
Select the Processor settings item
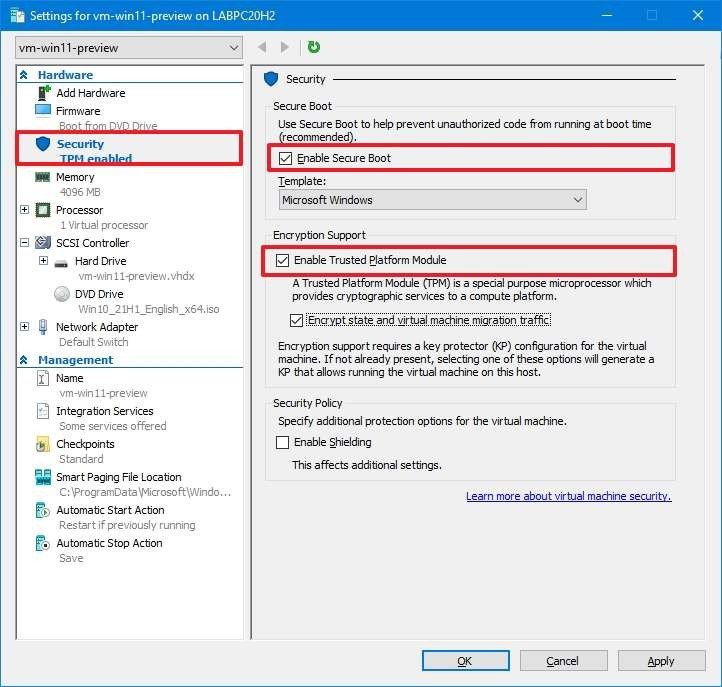tap(79, 210)
